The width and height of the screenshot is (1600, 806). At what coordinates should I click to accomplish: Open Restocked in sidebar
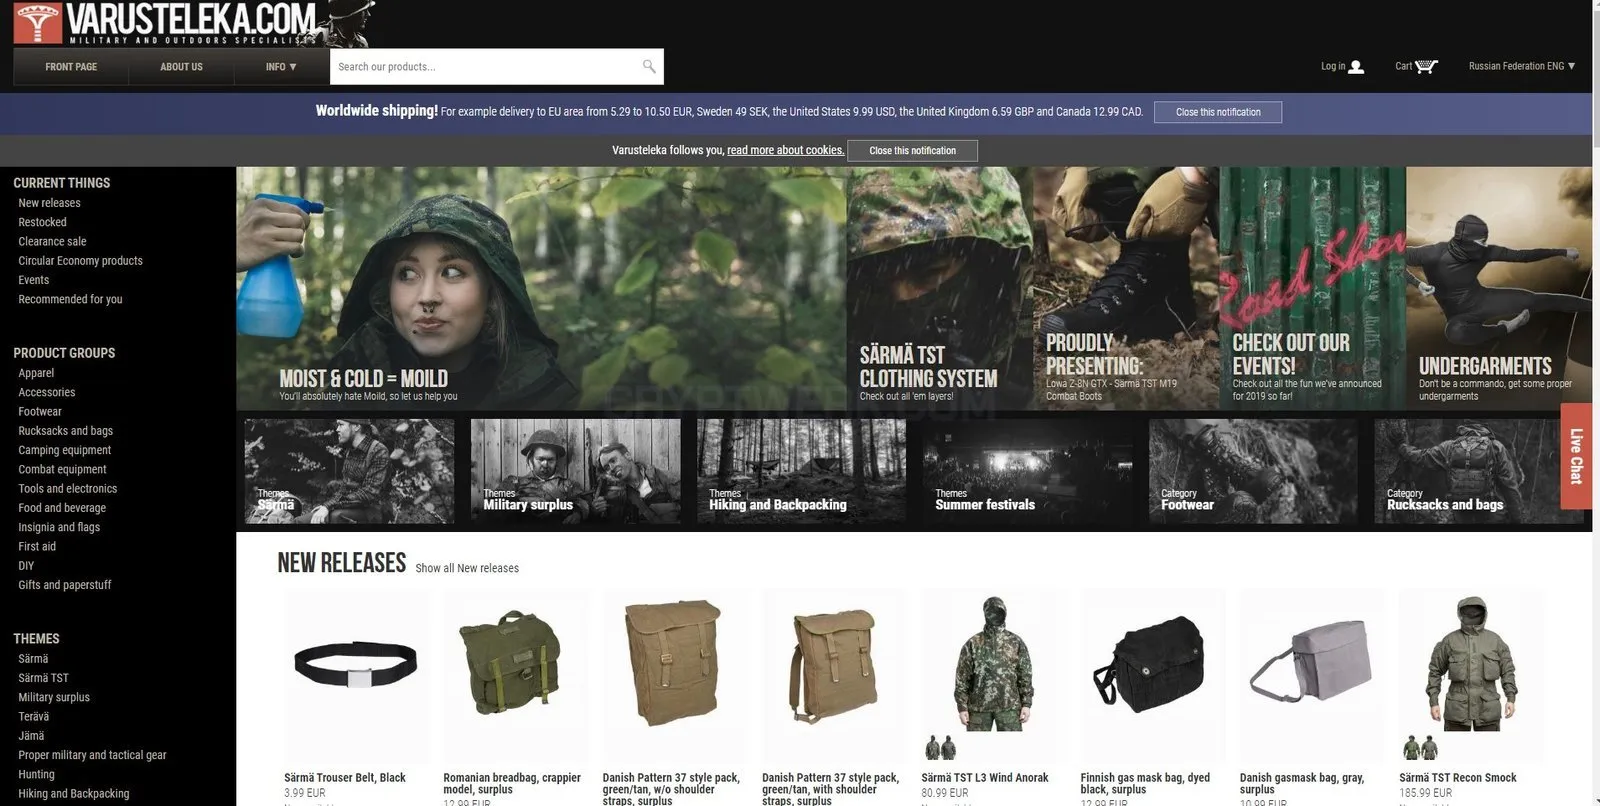(42, 222)
